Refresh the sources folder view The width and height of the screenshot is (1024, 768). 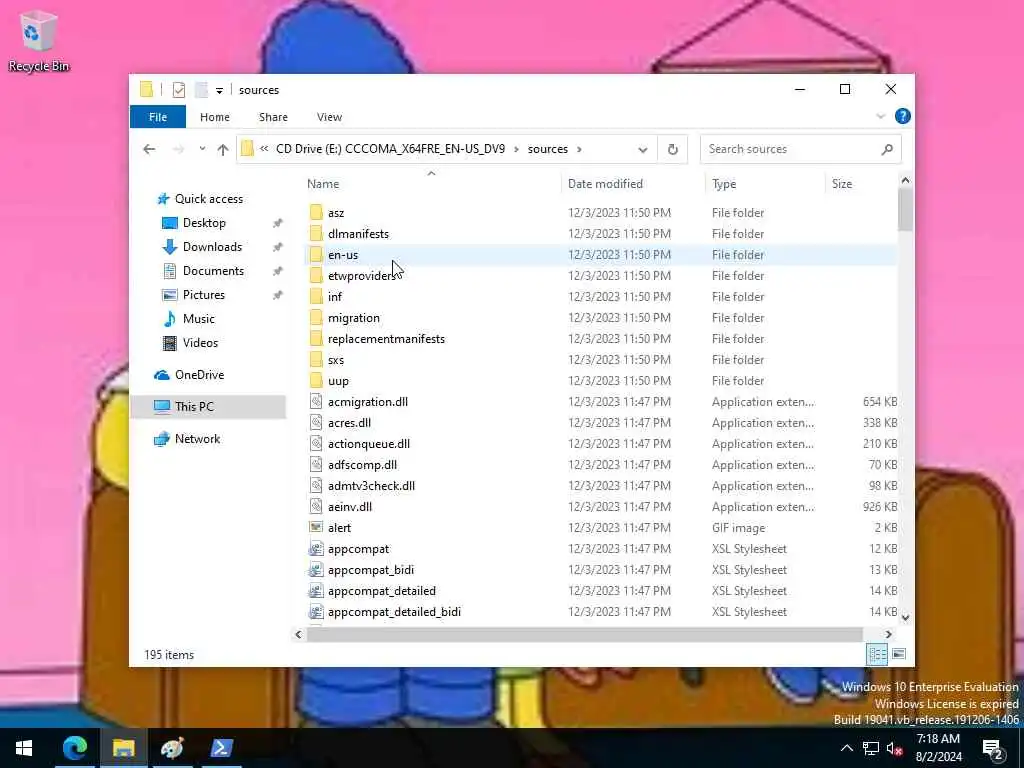(x=673, y=150)
